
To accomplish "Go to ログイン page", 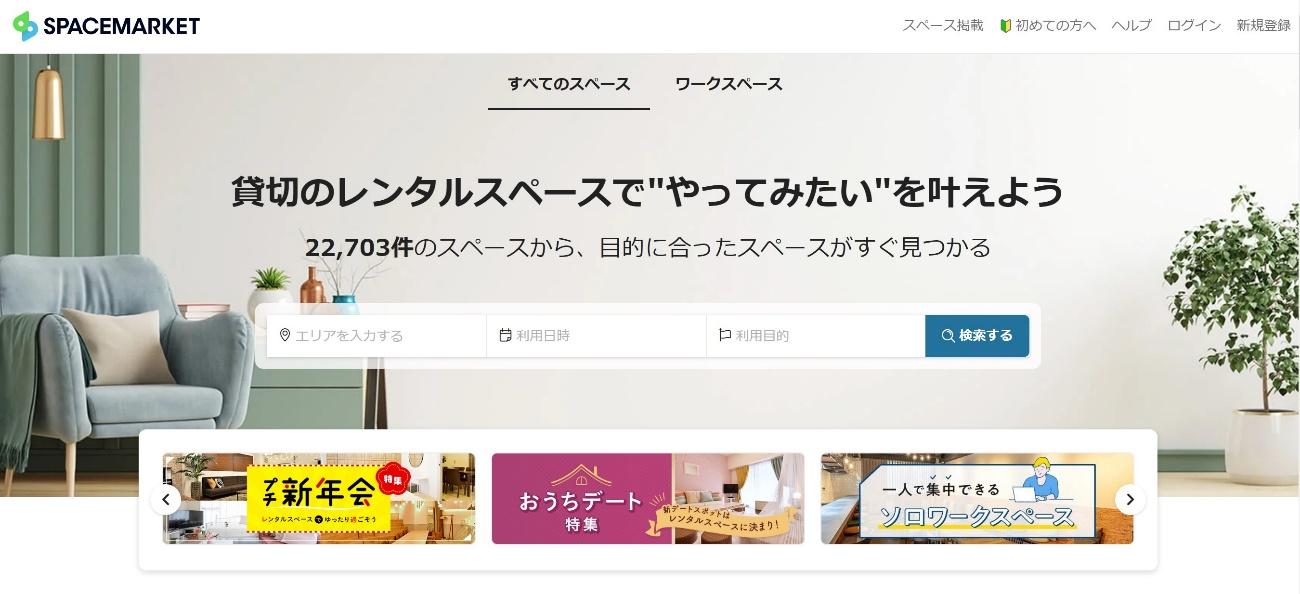I will tap(1194, 26).
